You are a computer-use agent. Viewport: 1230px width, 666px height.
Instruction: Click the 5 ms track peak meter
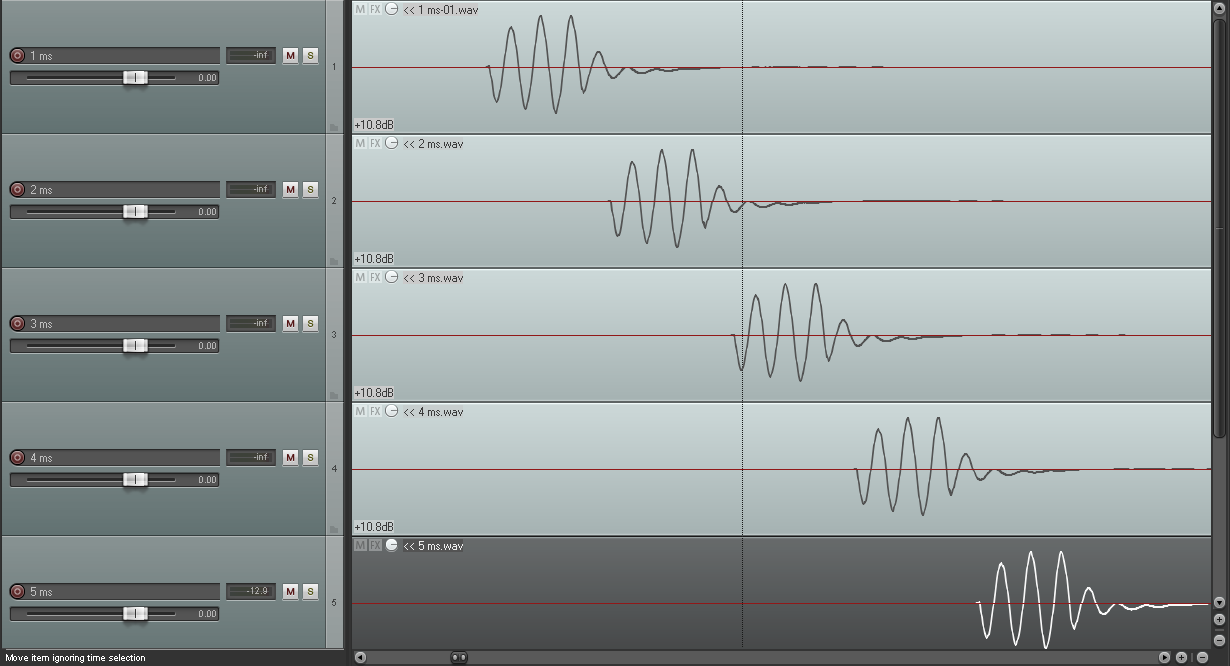tap(251, 592)
